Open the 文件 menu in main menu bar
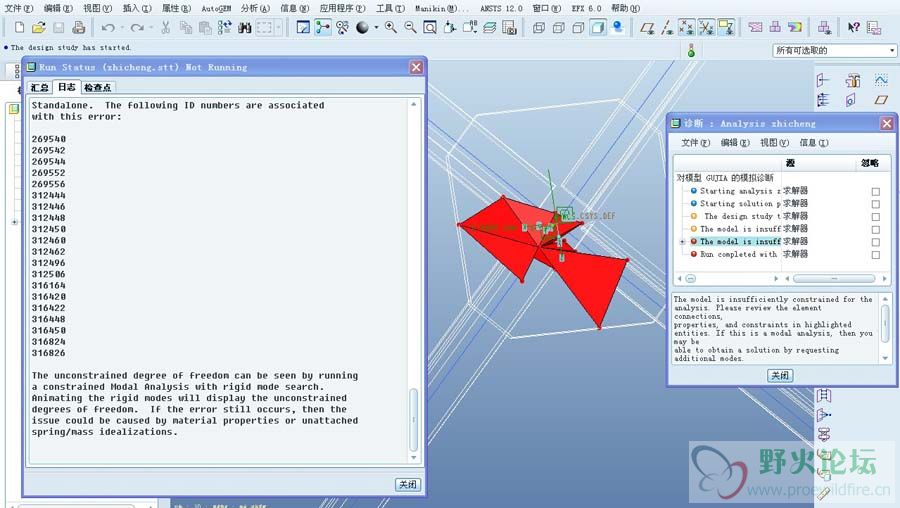The image size is (900, 508). (19, 8)
